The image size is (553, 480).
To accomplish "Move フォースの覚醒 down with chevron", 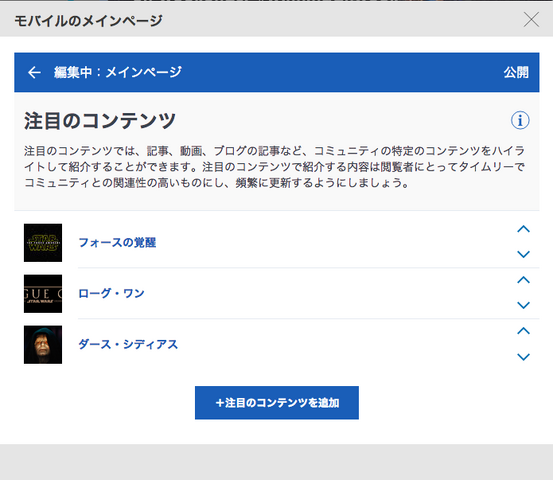I will pyautogui.click(x=523, y=254).
